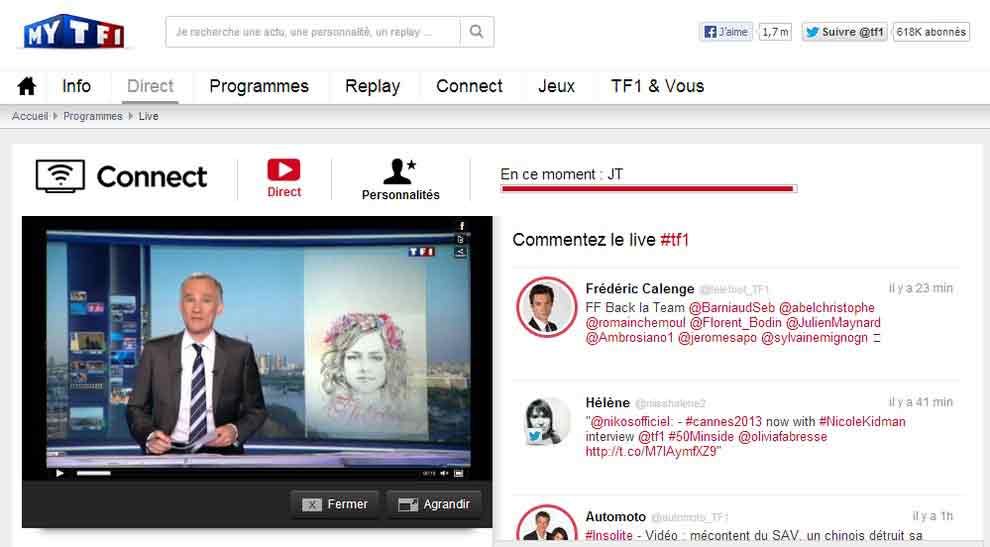990x547 pixels.
Task: Go to home via house icon
Action: (27, 86)
